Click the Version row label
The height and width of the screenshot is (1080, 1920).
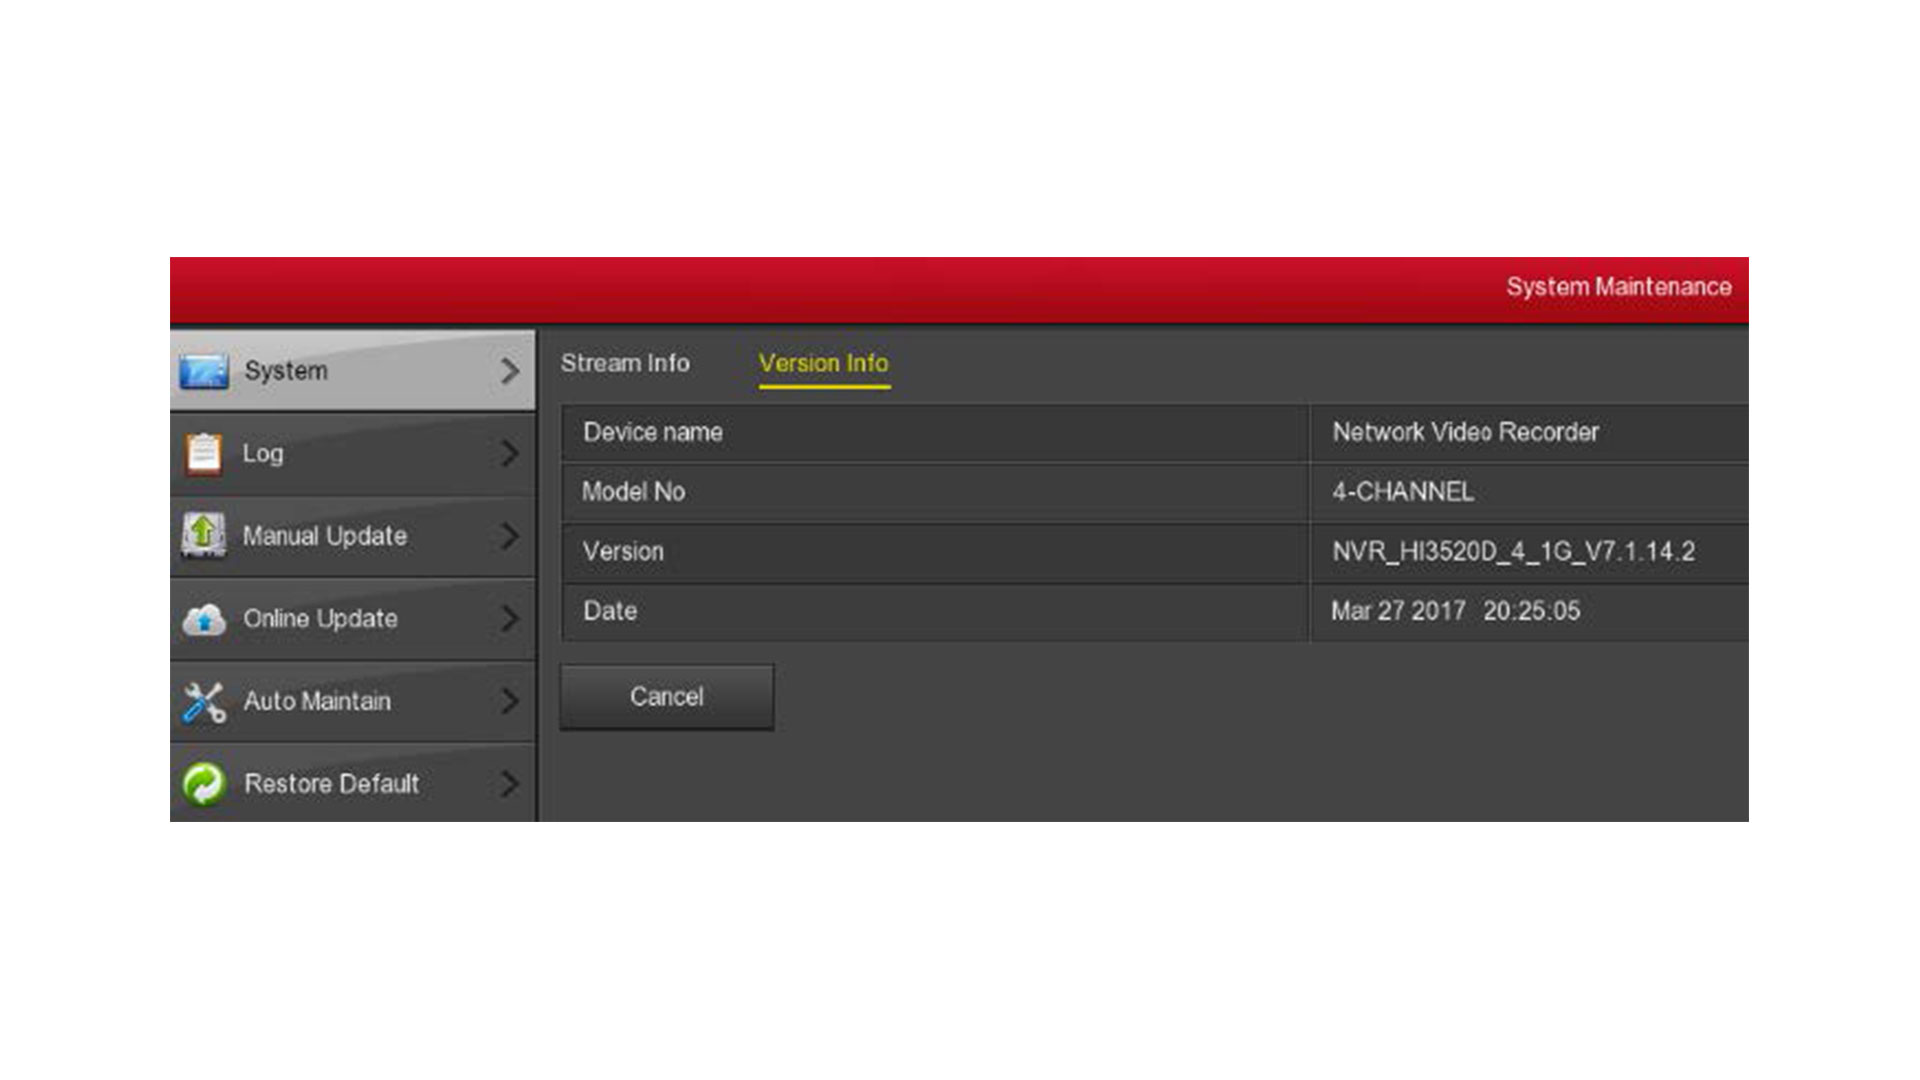[623, 552]
